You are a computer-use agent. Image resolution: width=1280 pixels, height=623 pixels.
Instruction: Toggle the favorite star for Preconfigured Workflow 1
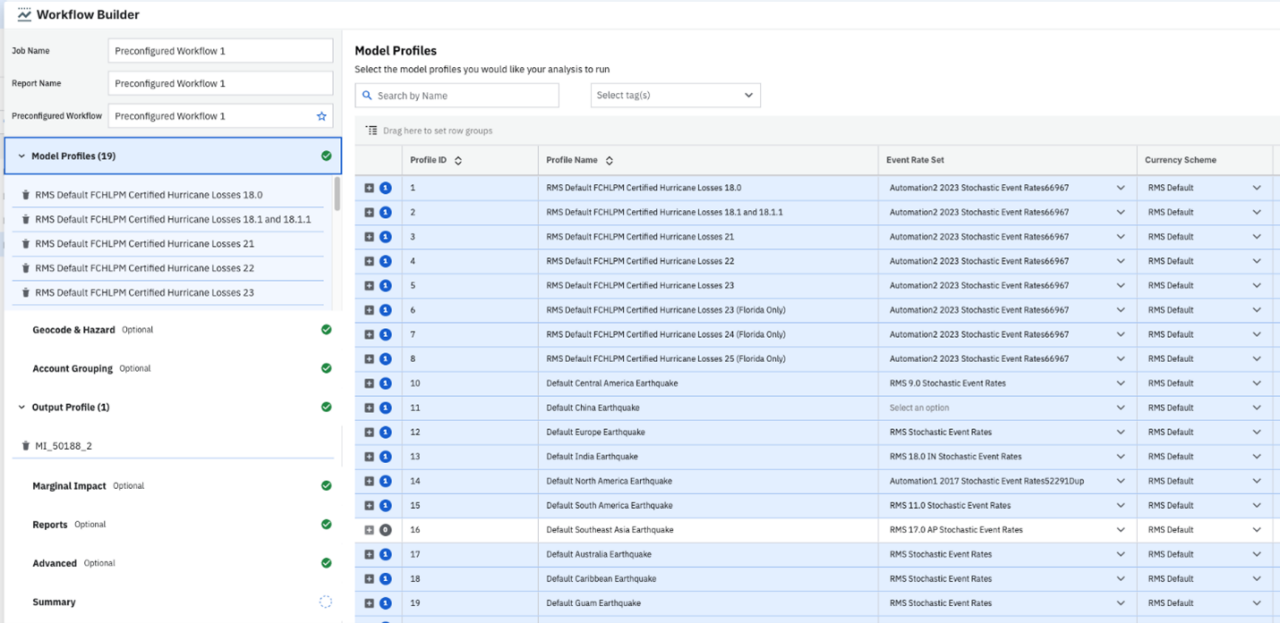[321, 116]
